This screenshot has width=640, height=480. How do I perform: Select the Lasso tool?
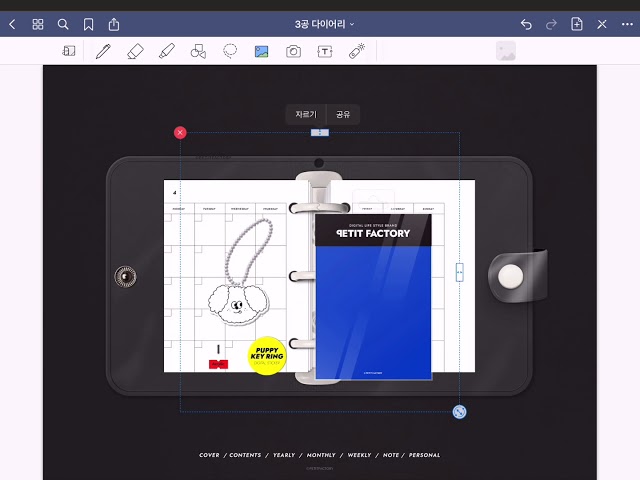(230, 51)
